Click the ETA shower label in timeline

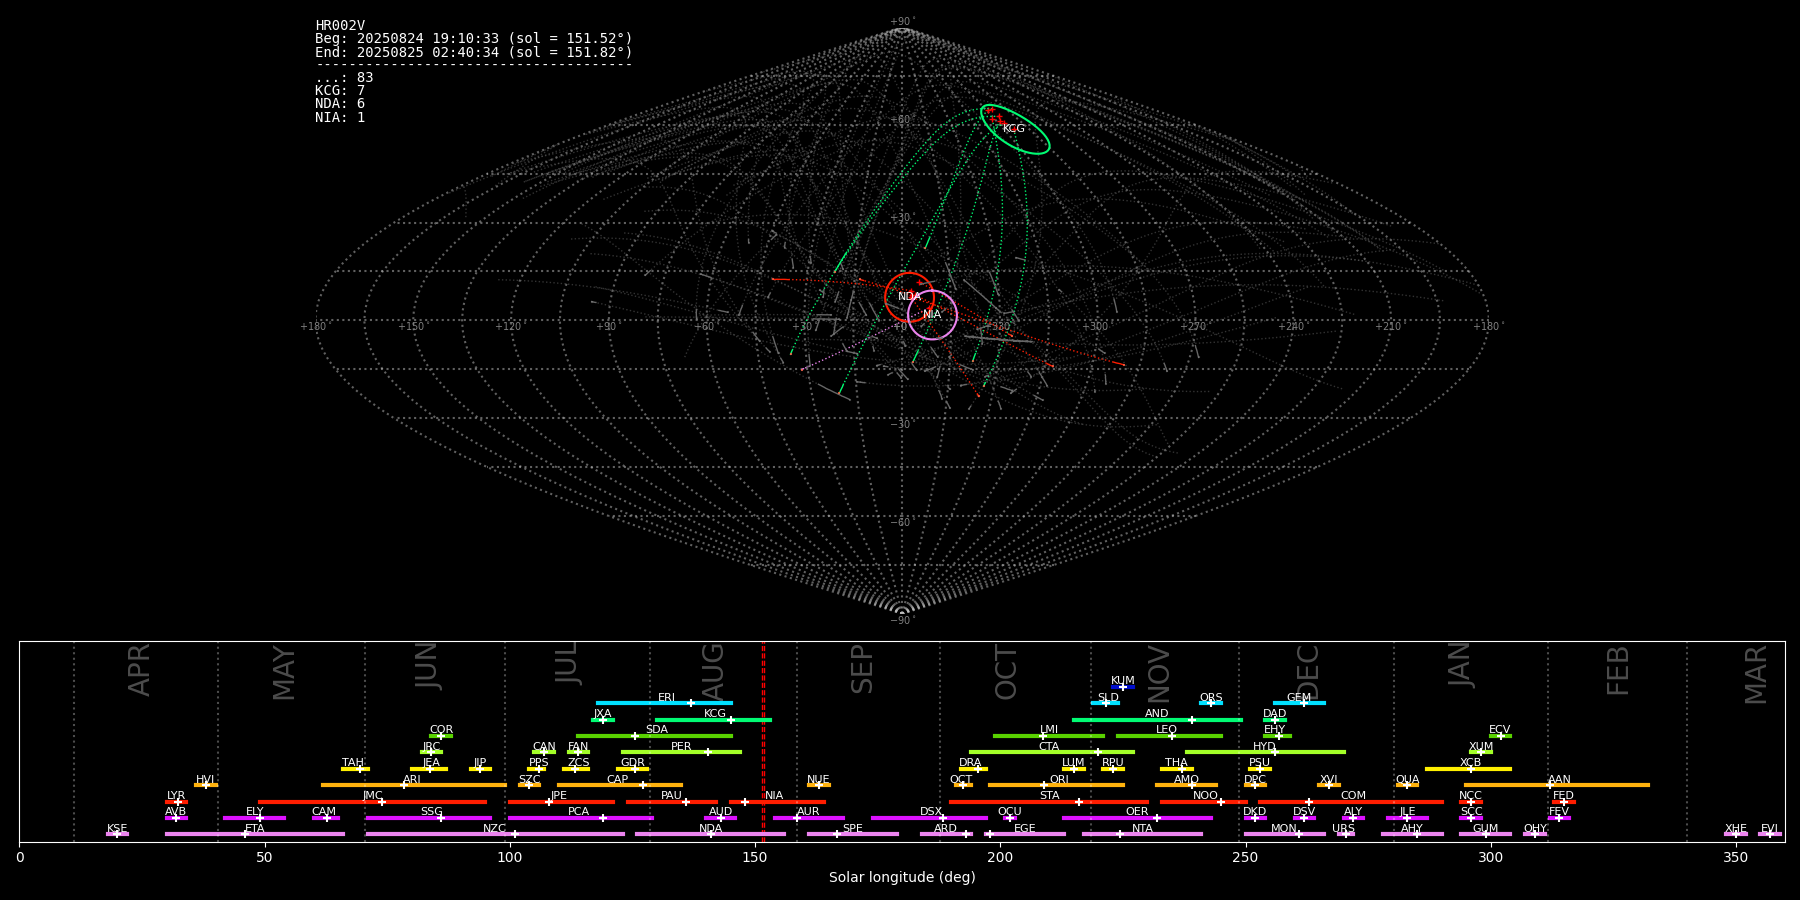[255, 829]
